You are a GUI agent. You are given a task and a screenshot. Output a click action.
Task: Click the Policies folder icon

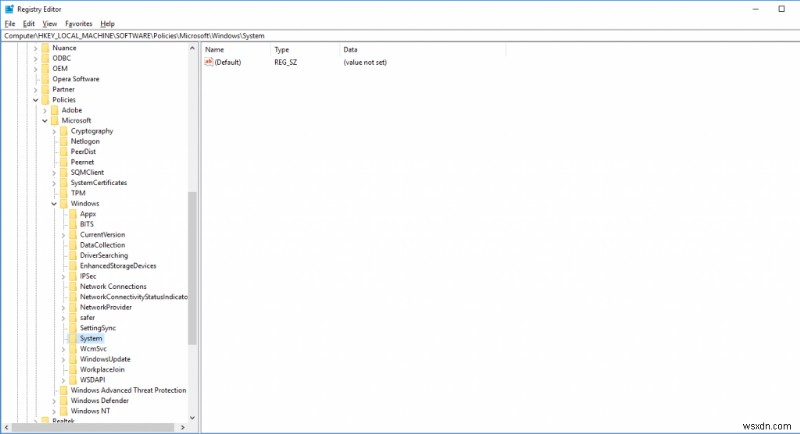45,99
